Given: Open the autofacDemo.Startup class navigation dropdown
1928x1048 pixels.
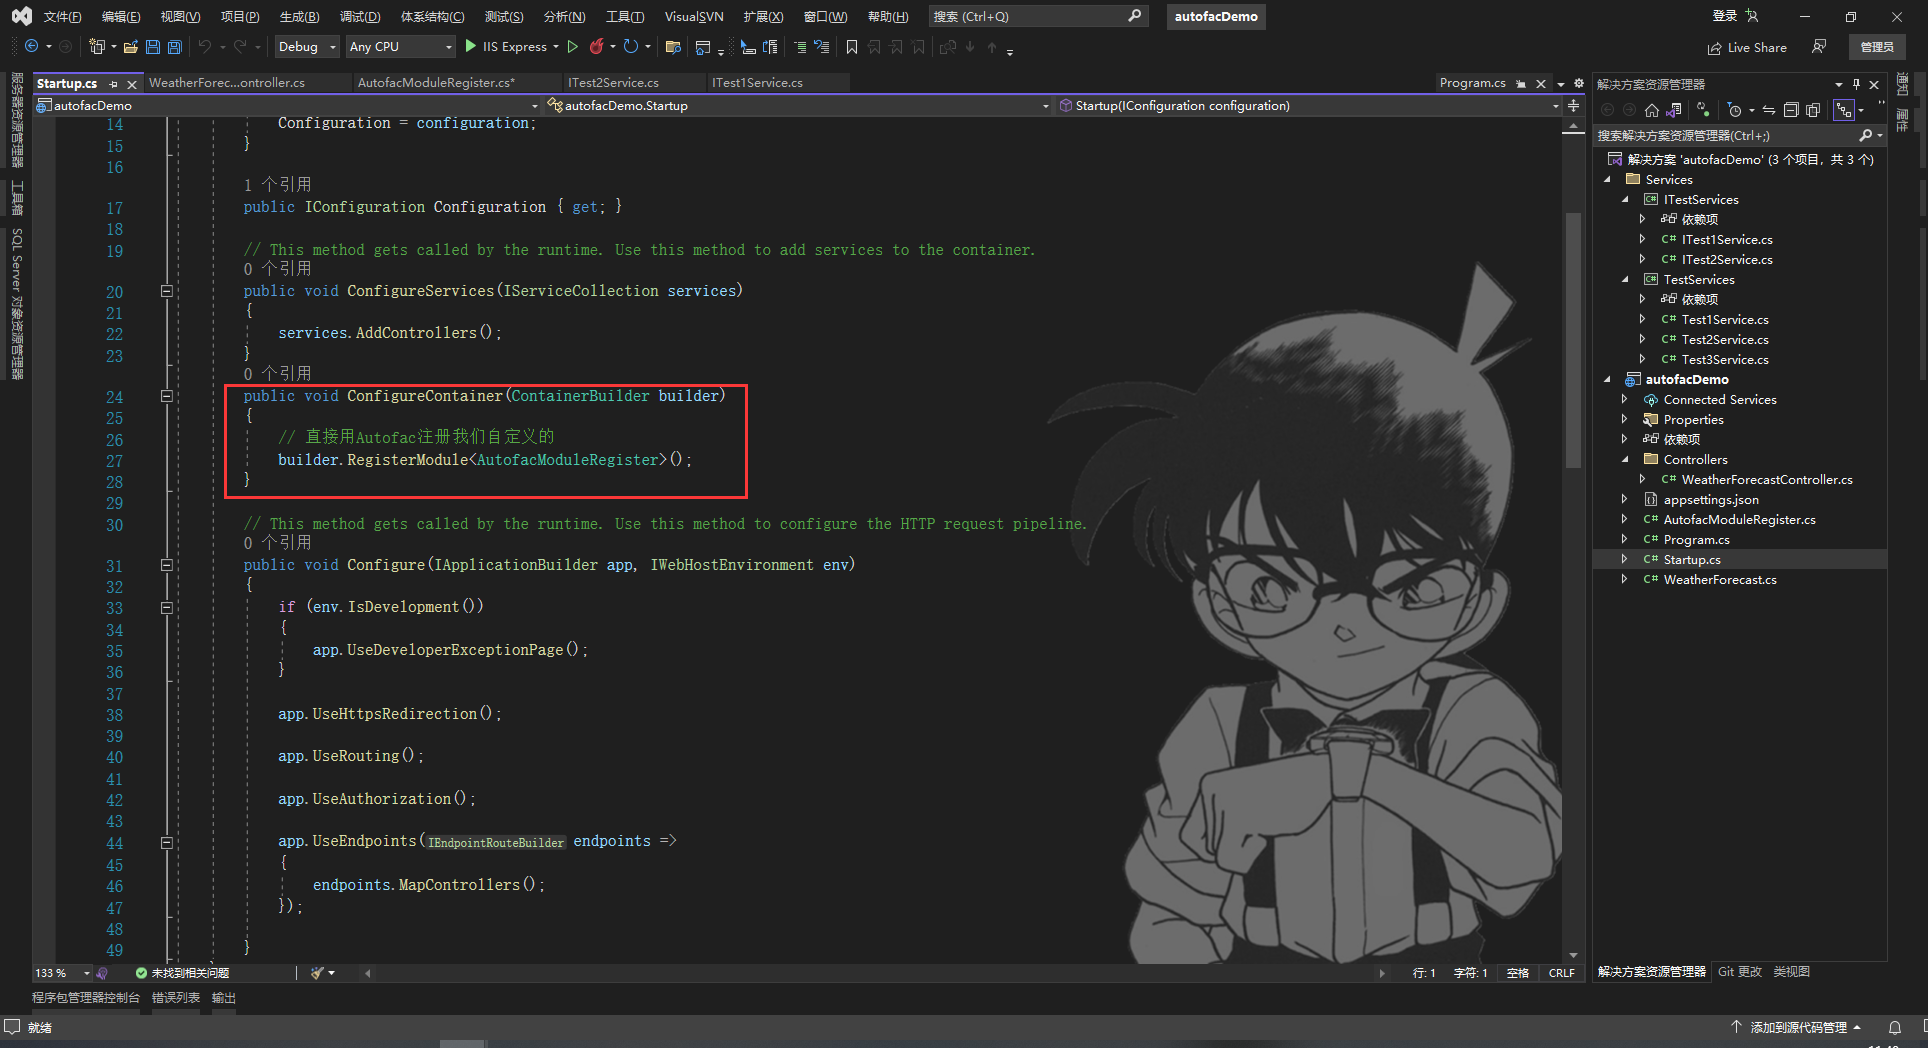Looking at the screenshot, I should click(x=799, y=105).
